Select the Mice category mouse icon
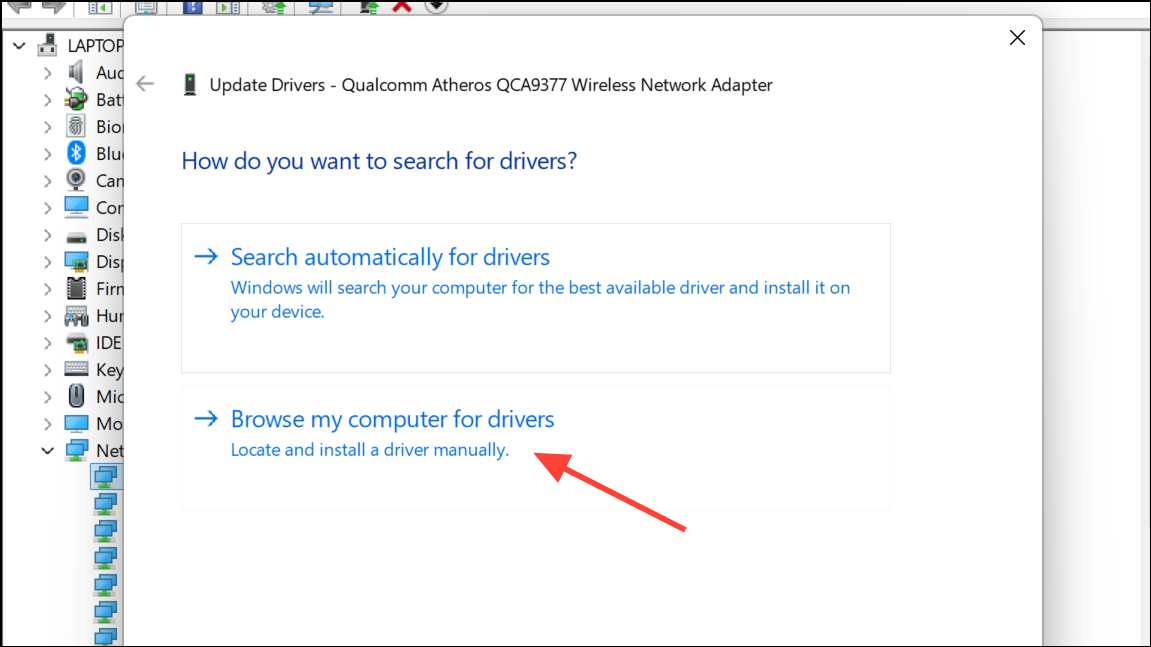Viewport: 1151px width, 647px height. (76, 396)
